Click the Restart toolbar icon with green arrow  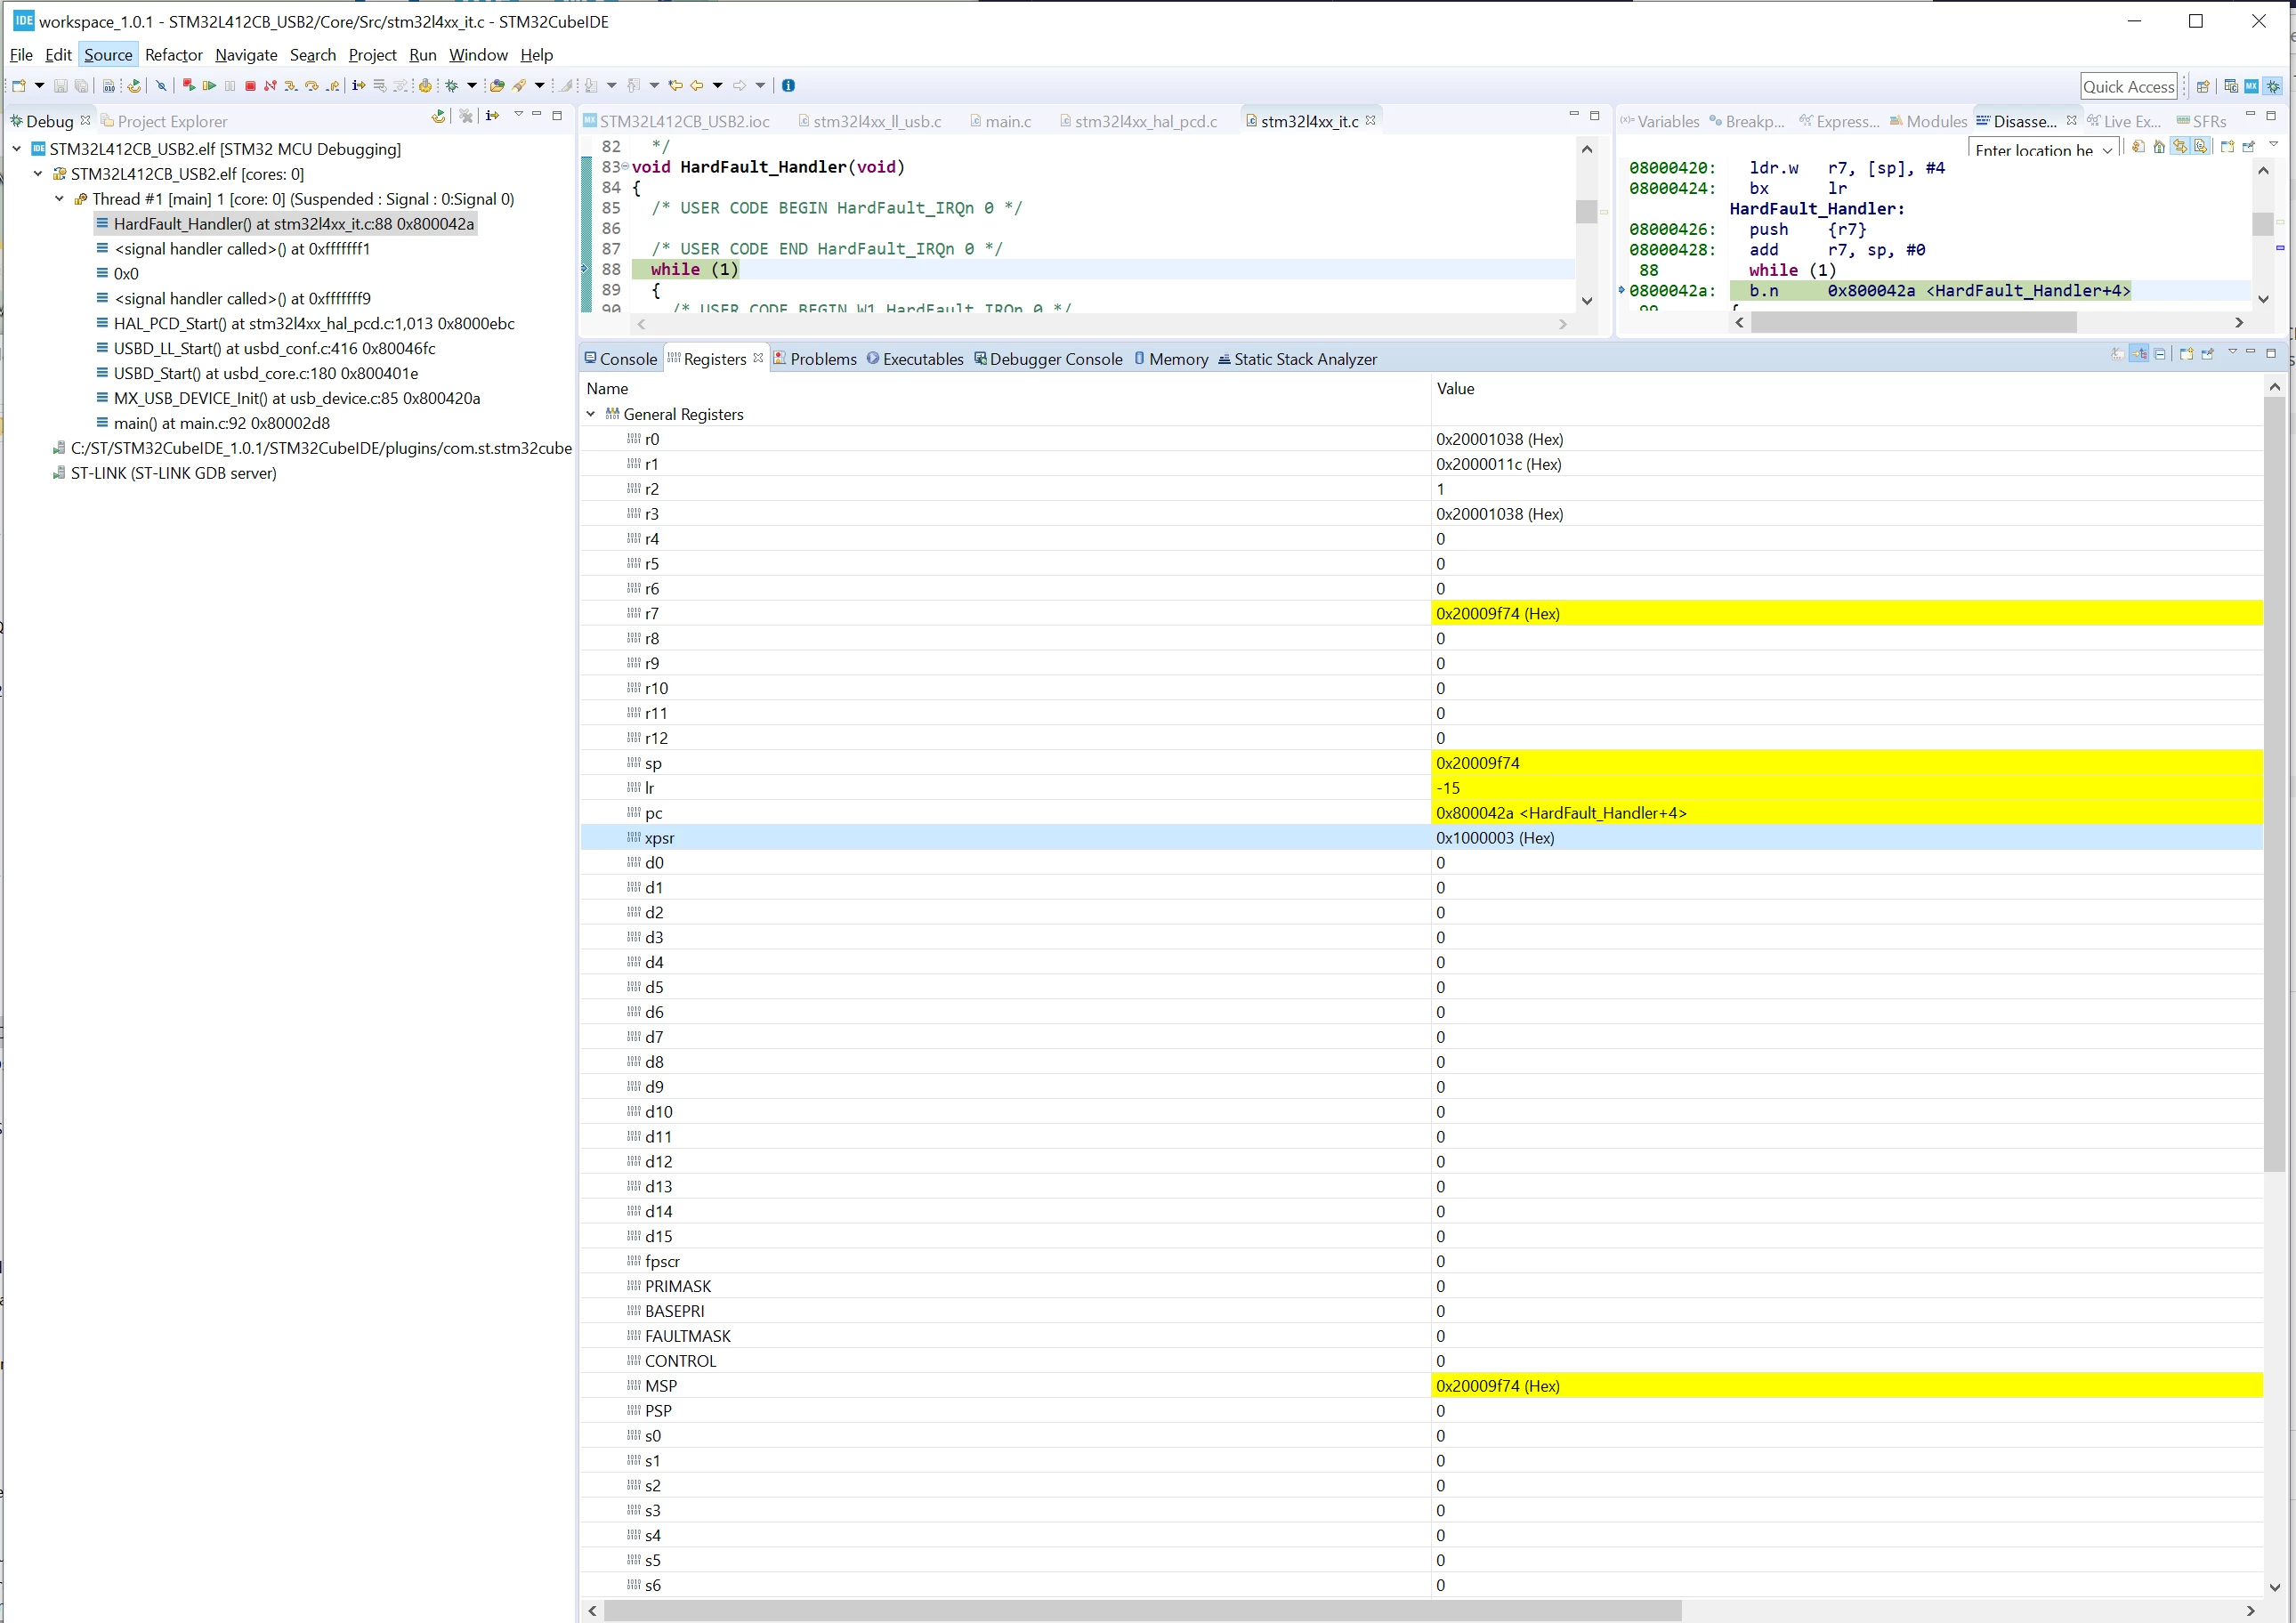(x=134, y=86)
